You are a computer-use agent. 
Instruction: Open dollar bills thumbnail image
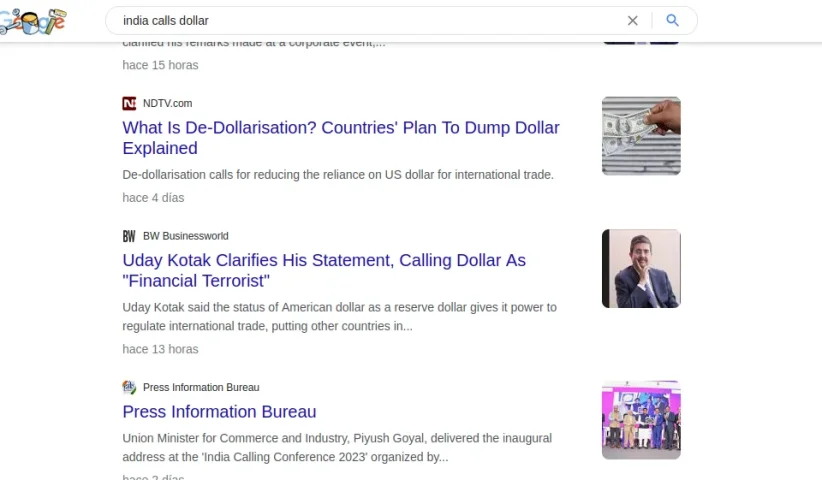pos(641,136)
